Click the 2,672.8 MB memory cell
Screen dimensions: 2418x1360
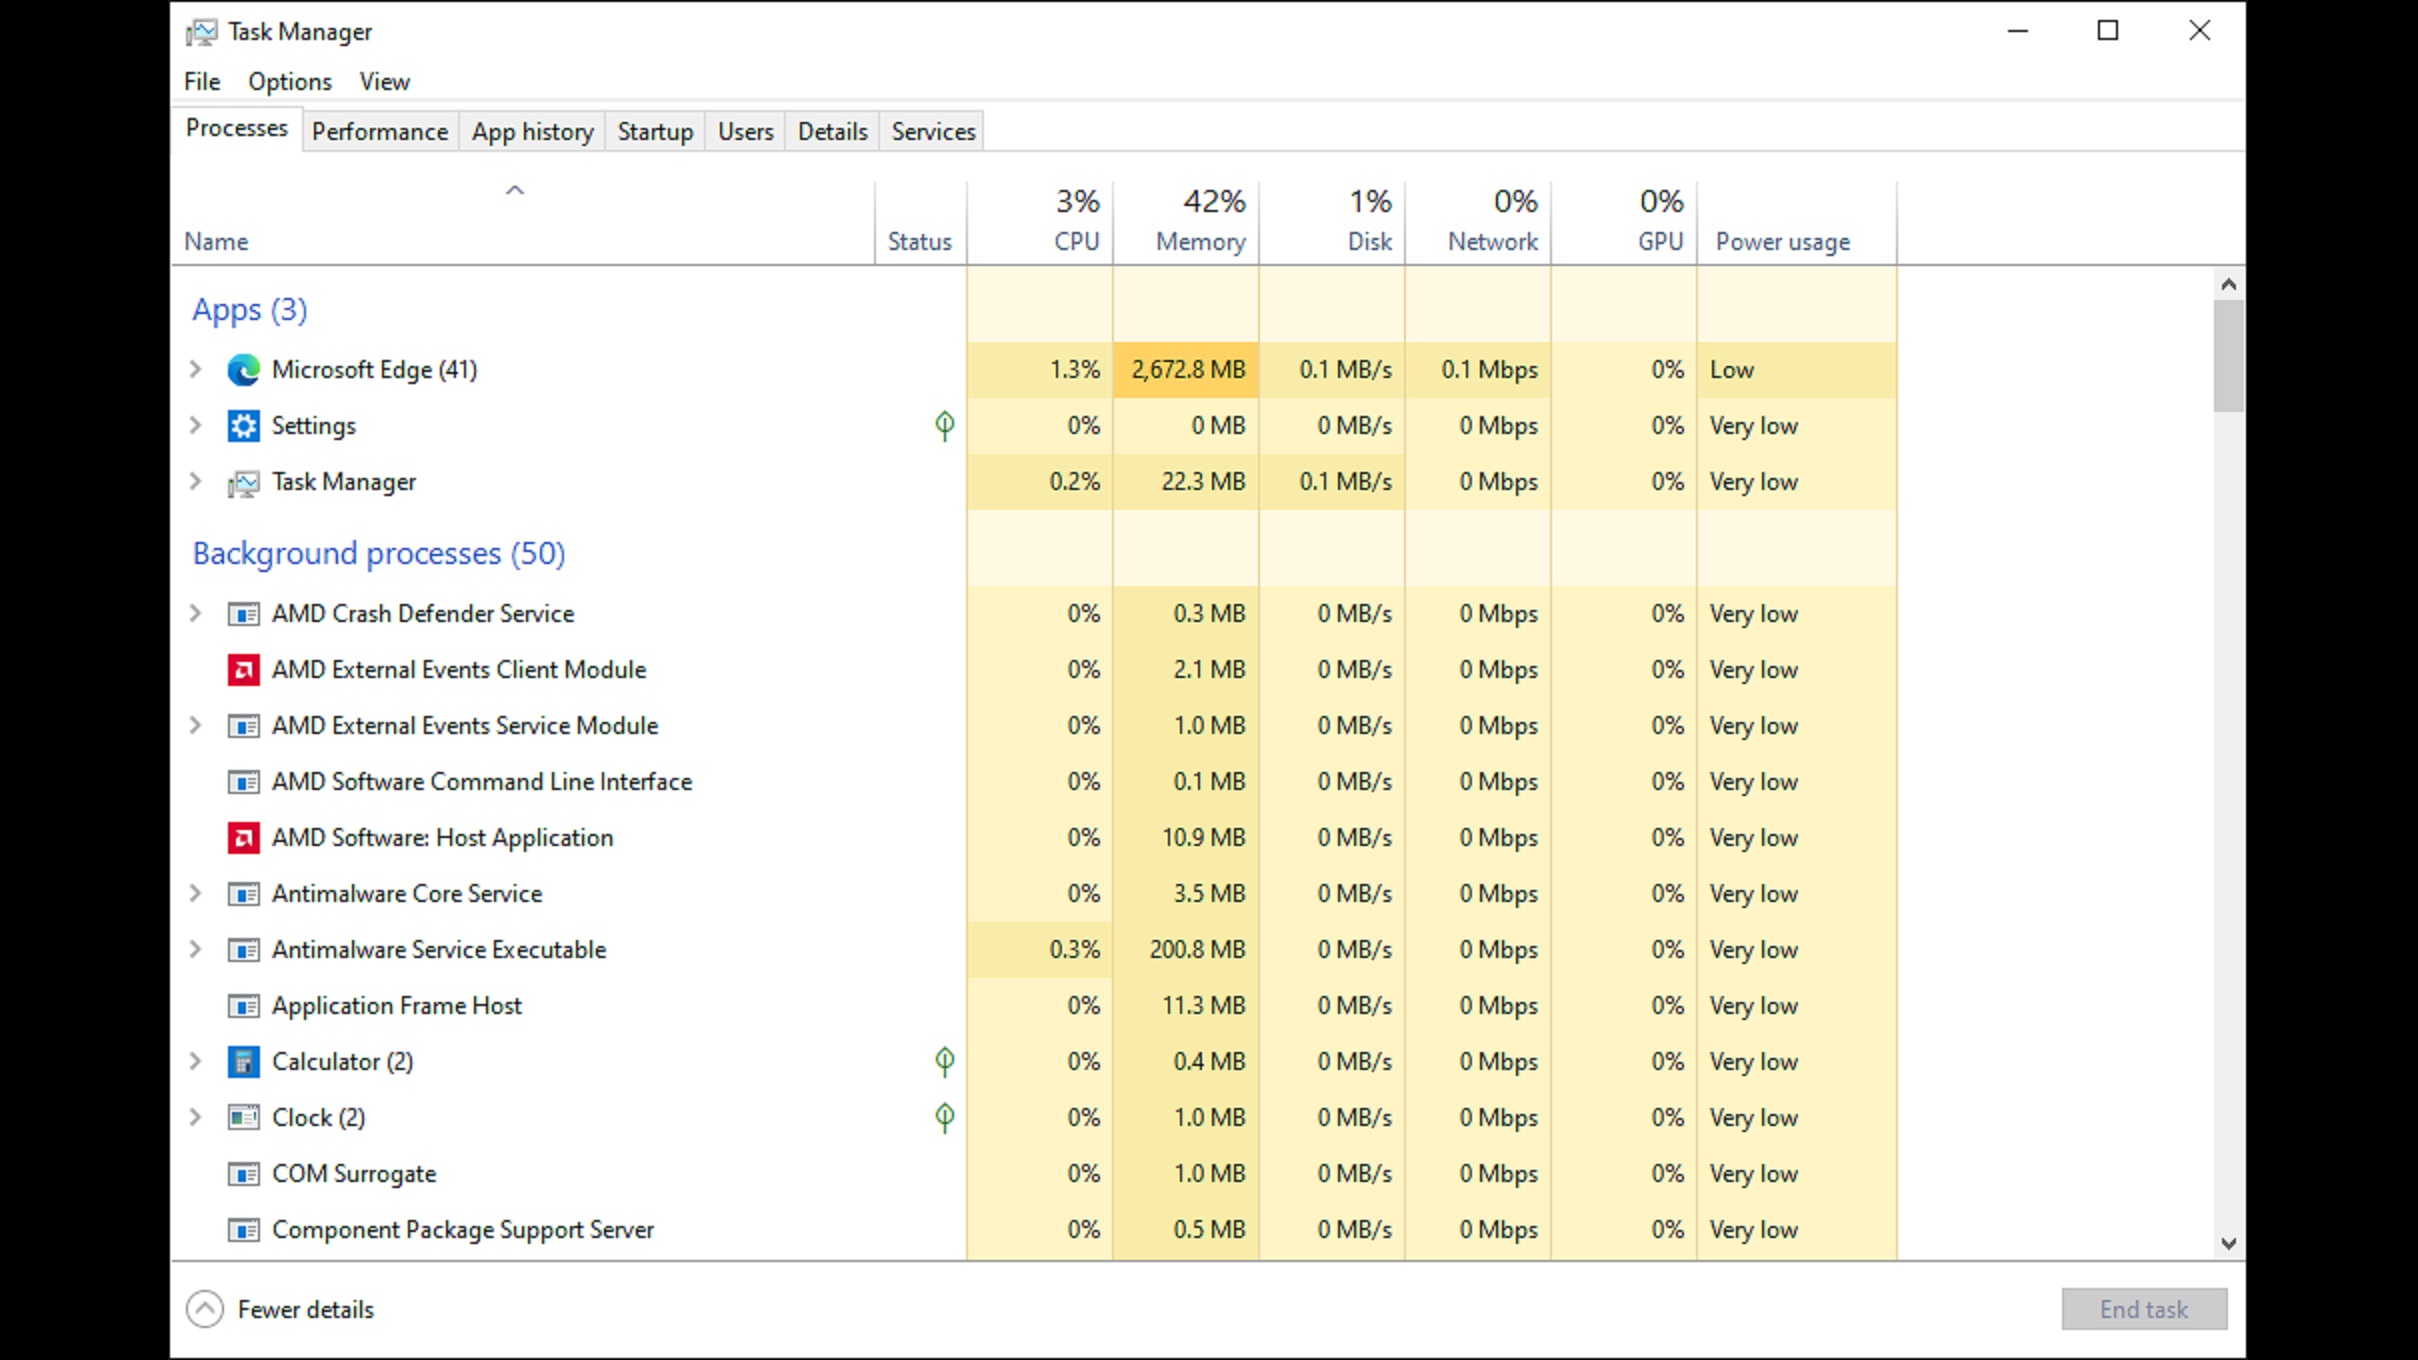(1186, 370)
